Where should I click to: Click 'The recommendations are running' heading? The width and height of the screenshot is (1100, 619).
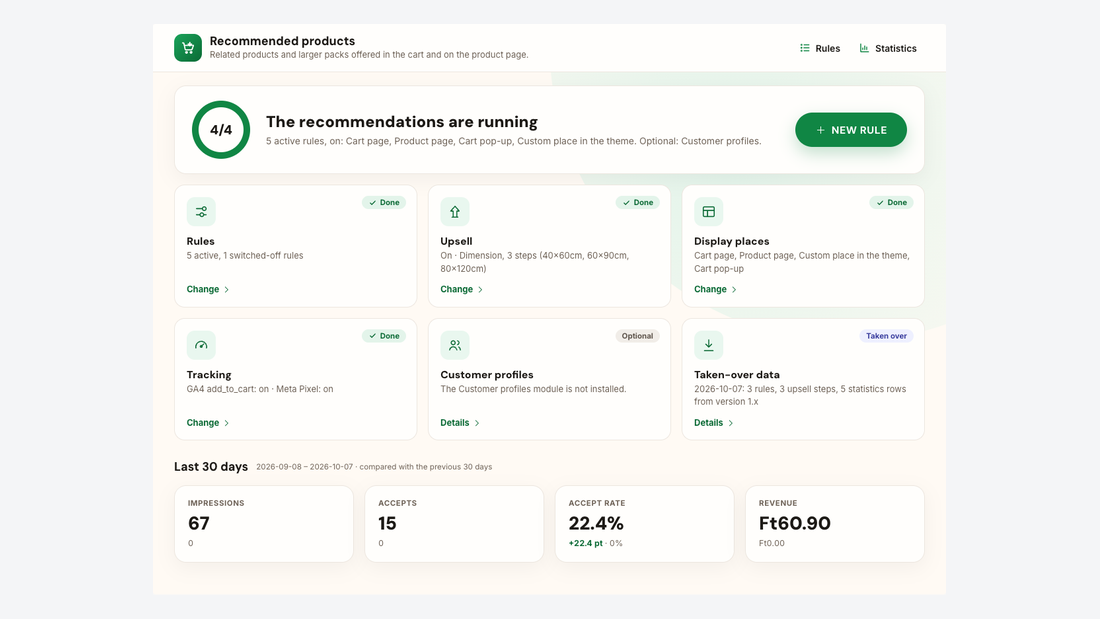tap(401, 121)
